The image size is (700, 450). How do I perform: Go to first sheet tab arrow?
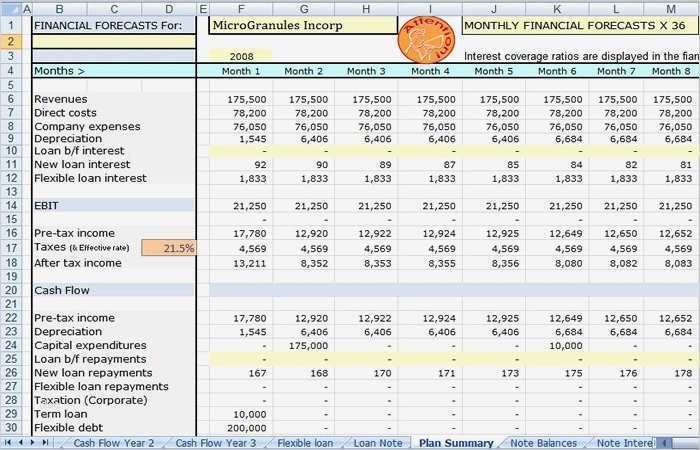[x=8, y=443]
